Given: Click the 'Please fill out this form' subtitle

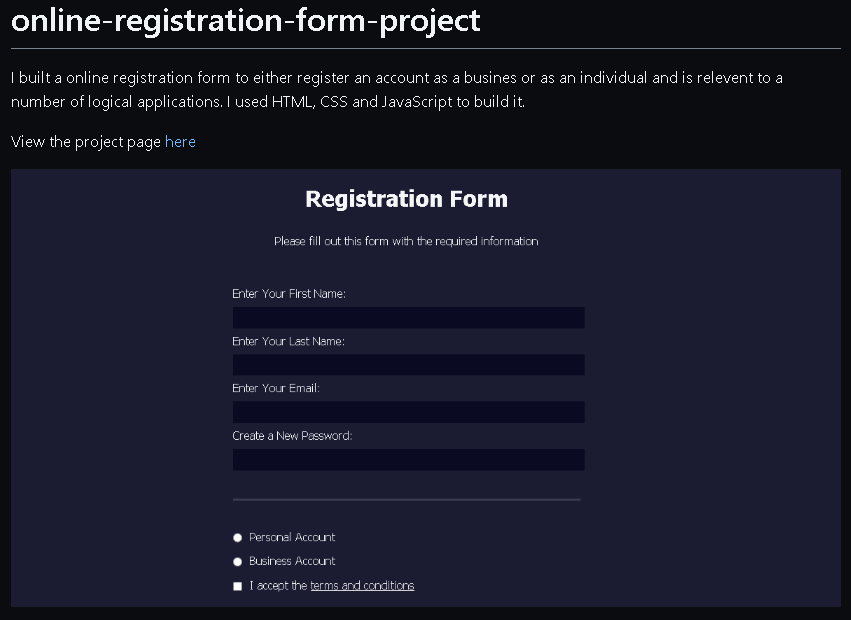Looking at the screenshot, I should point(406,242).
